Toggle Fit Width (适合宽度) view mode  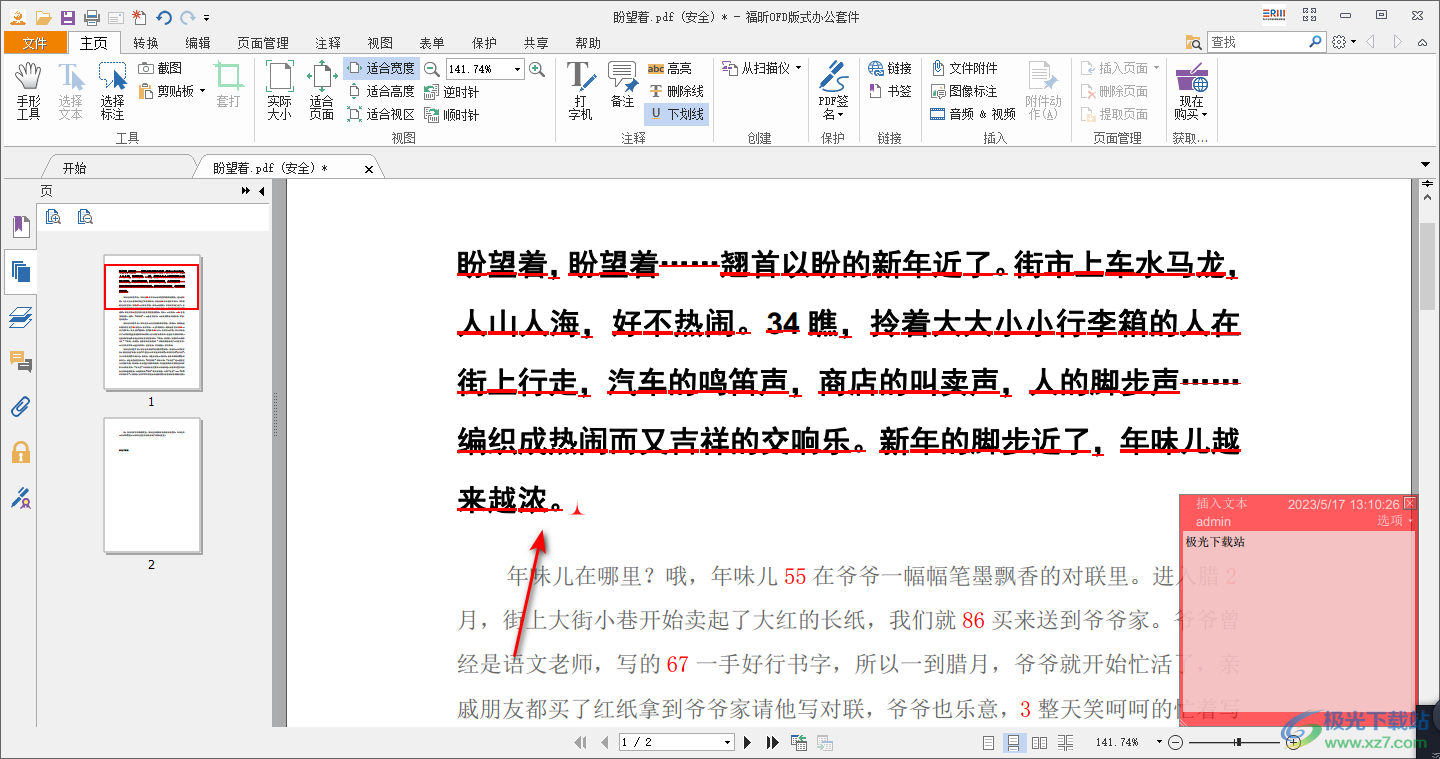381,68
